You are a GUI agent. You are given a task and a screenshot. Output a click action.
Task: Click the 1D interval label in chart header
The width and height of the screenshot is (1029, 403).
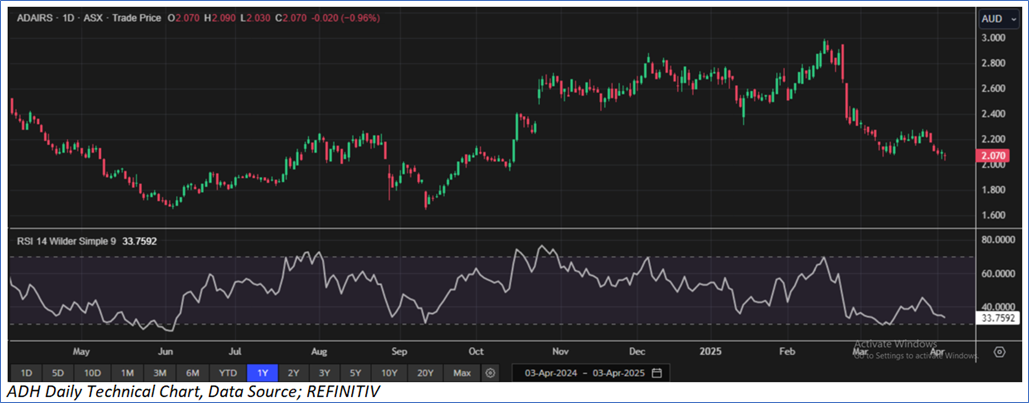pos(66,18)
